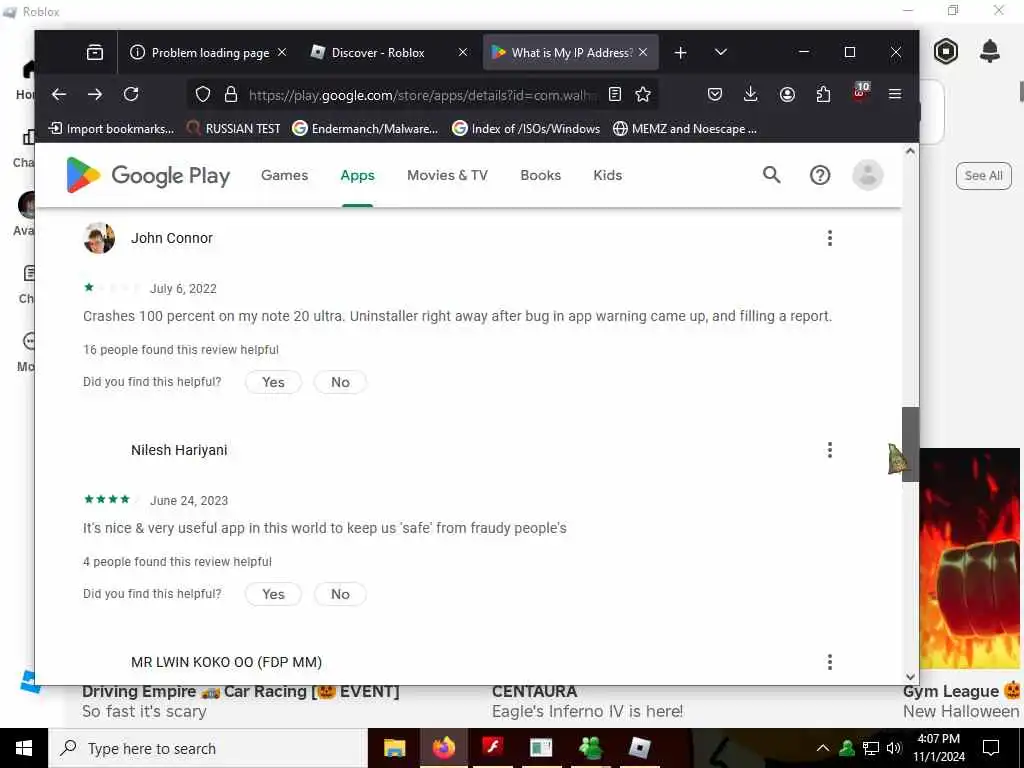Open the extension with badge 10
This screenshot has height=768, width=1024.
(861, 93)
